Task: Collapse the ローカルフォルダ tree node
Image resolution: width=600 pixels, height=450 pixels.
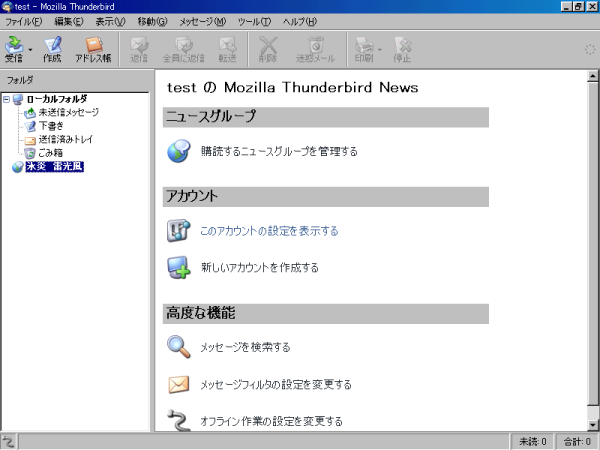Action: [6, 99]
